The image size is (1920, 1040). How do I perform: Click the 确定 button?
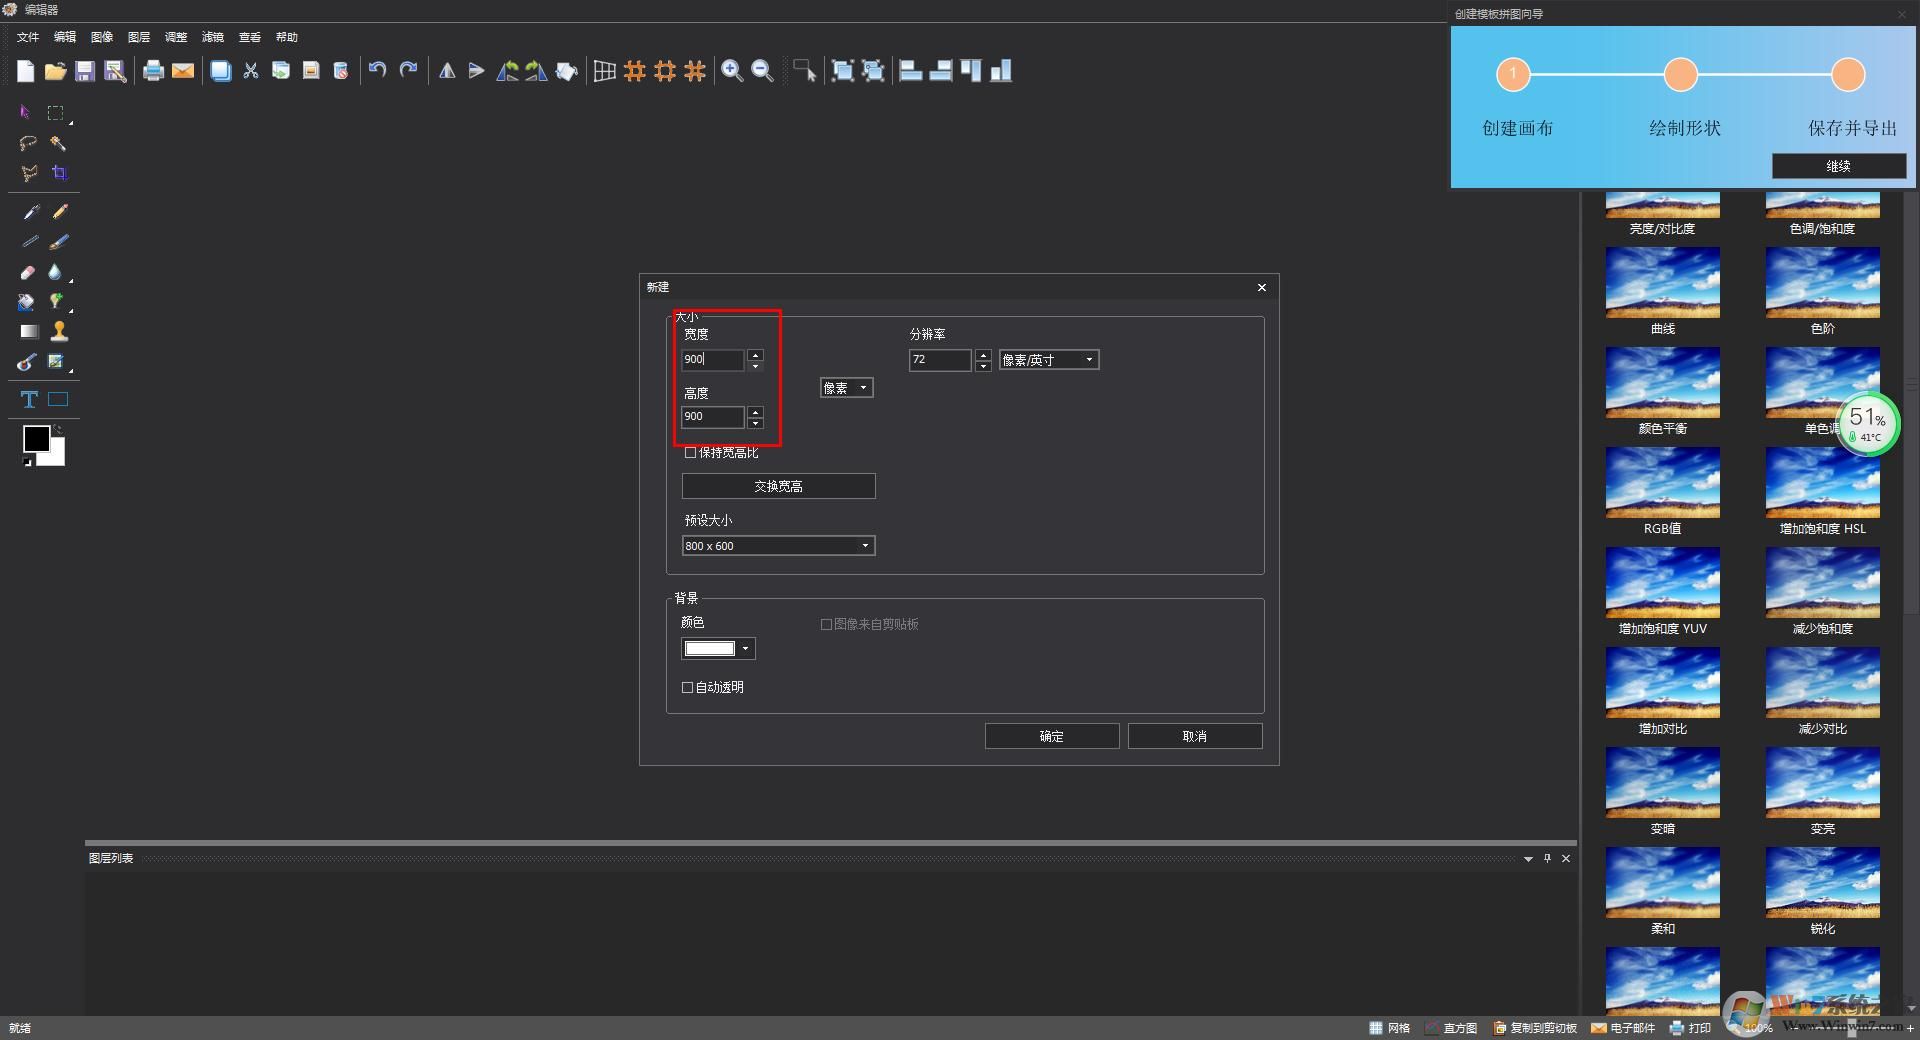[x=1051, y=736]
